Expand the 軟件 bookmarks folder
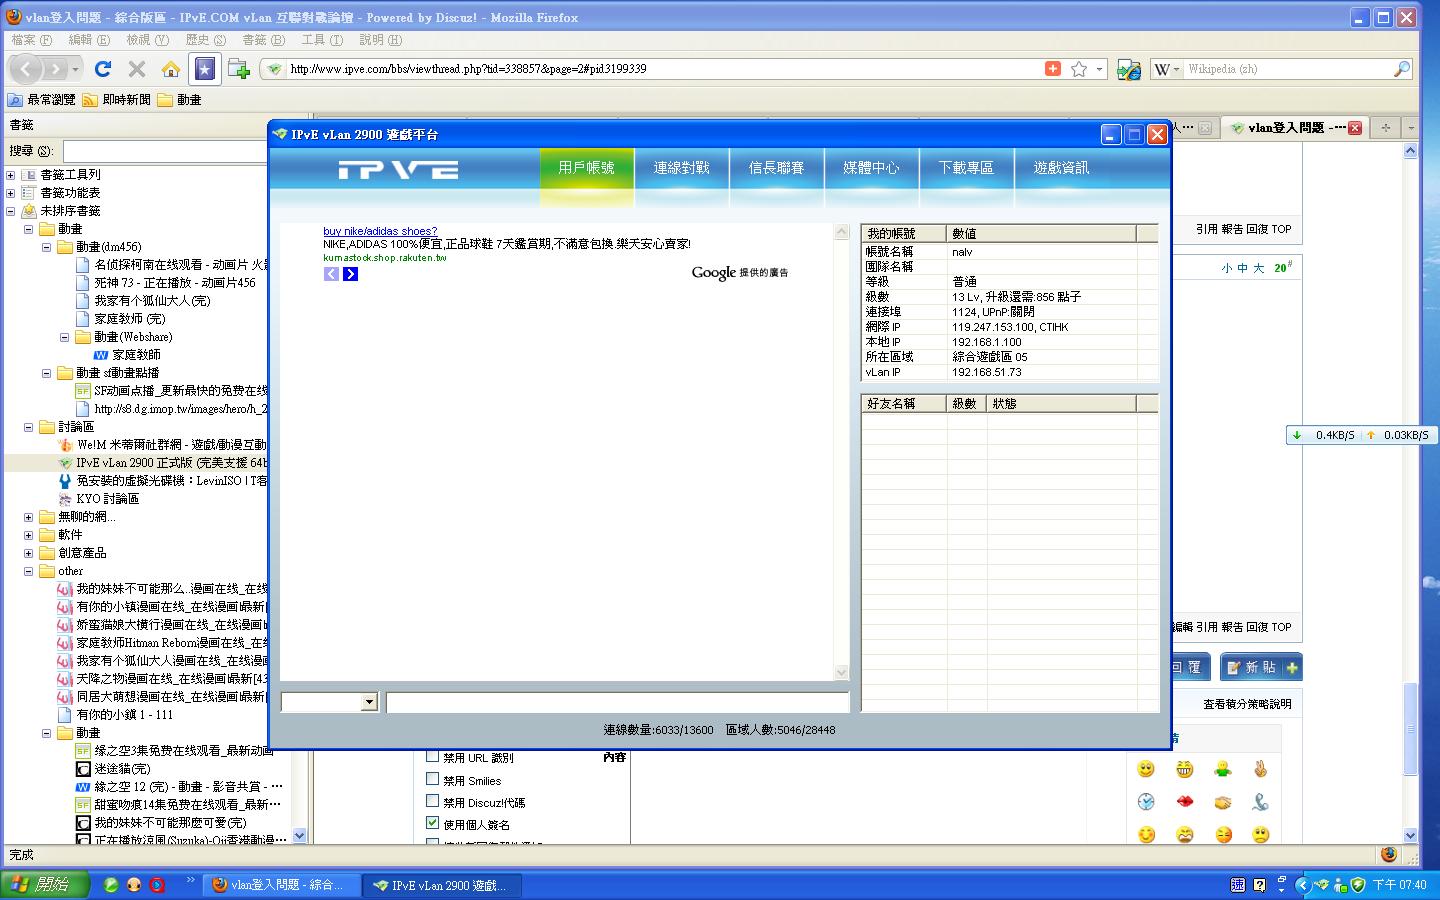 (x=29, y=535)
